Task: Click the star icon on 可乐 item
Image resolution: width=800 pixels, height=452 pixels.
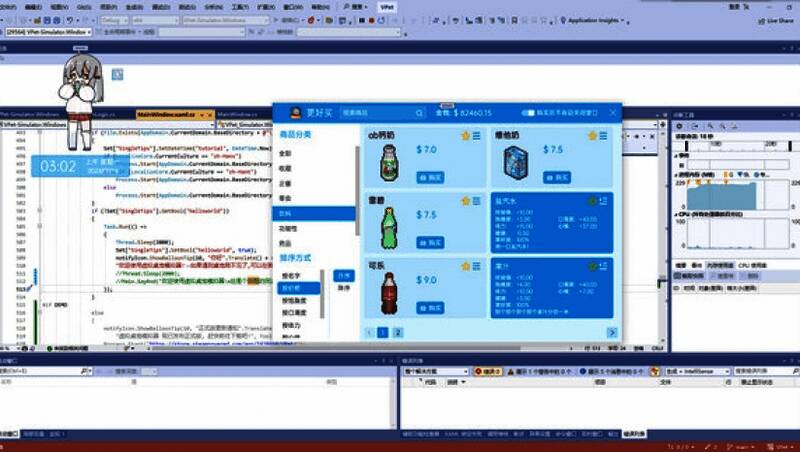Action: tap(466, 266)
